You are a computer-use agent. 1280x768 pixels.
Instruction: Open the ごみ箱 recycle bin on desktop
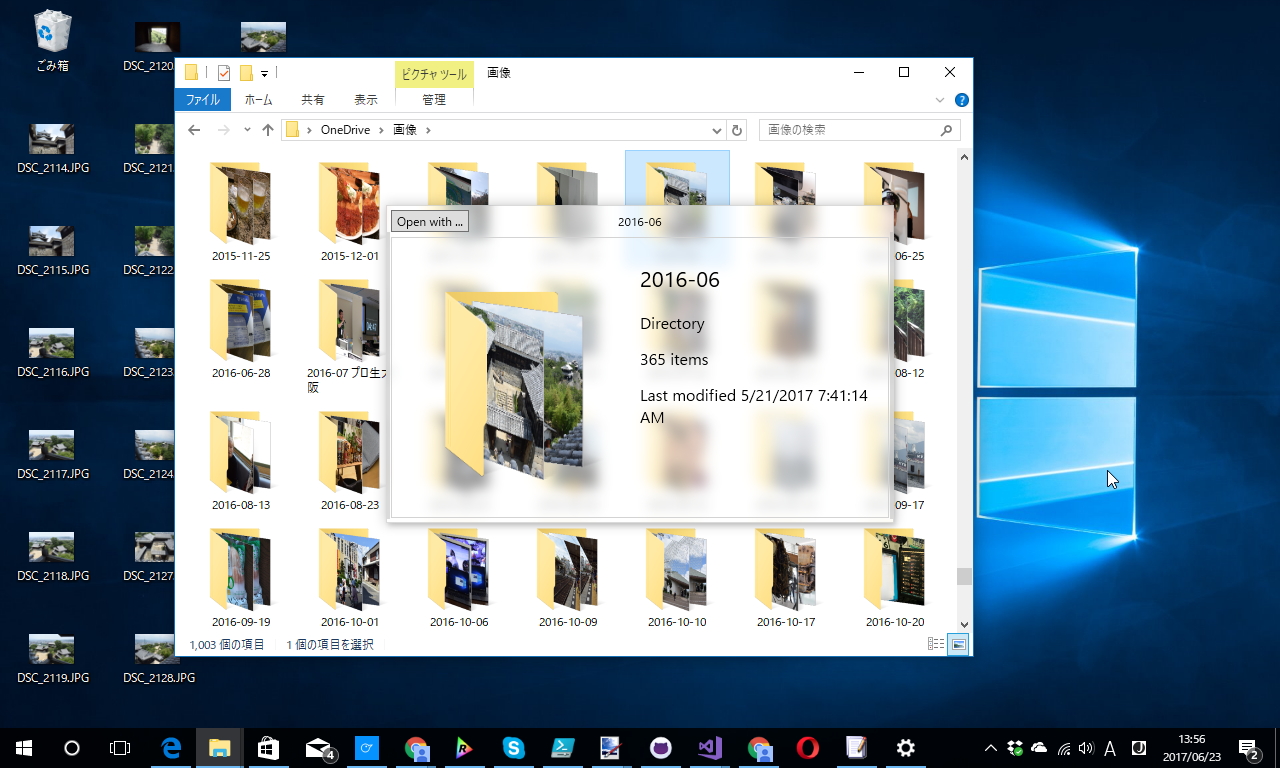coord(52,42)
